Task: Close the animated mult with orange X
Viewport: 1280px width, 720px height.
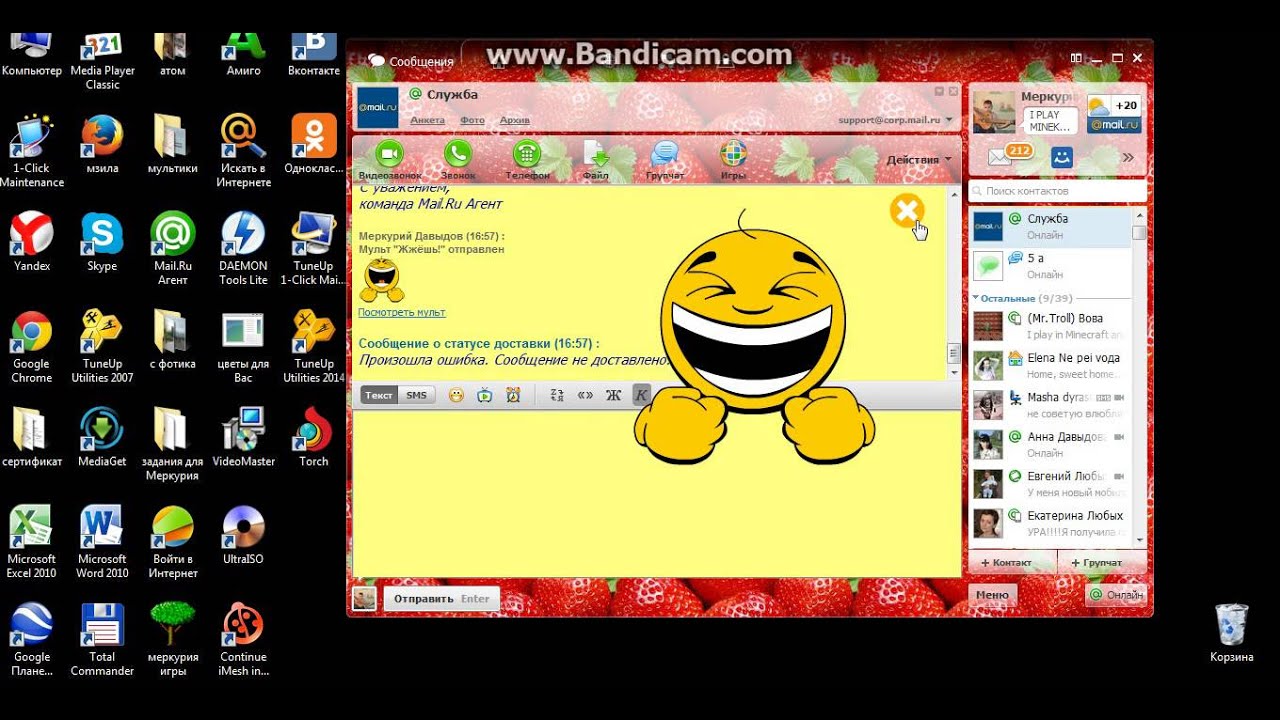Action: pos(907,211)
